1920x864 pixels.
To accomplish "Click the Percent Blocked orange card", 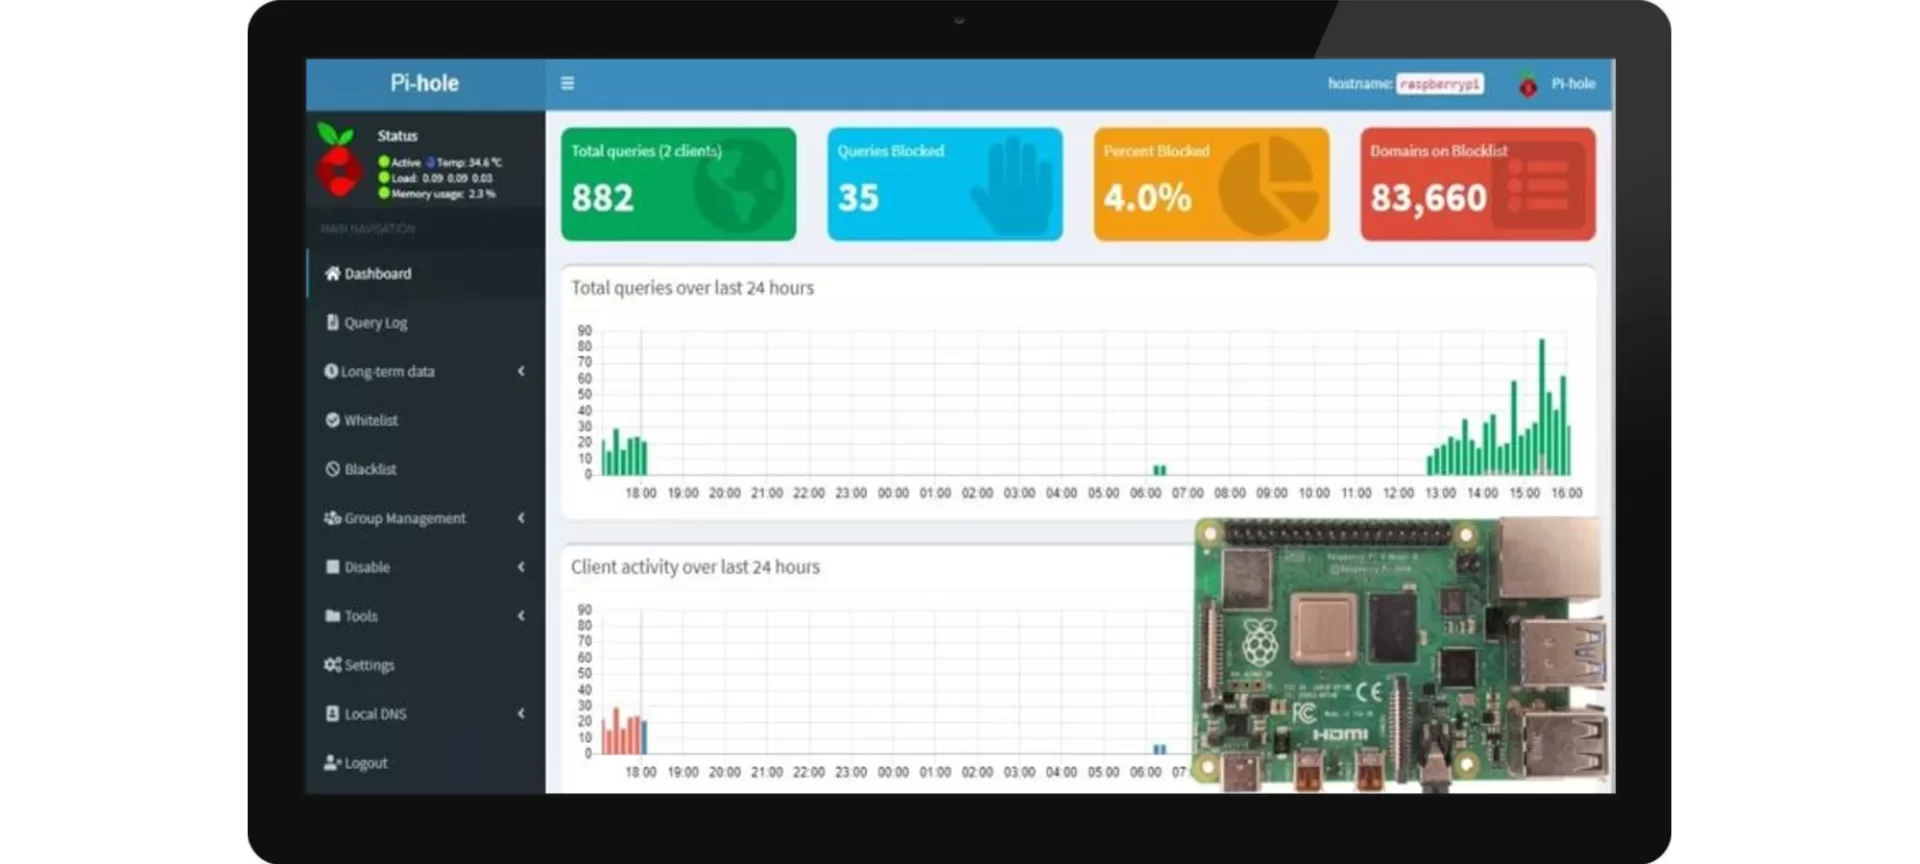I will tap(1211, 184).
